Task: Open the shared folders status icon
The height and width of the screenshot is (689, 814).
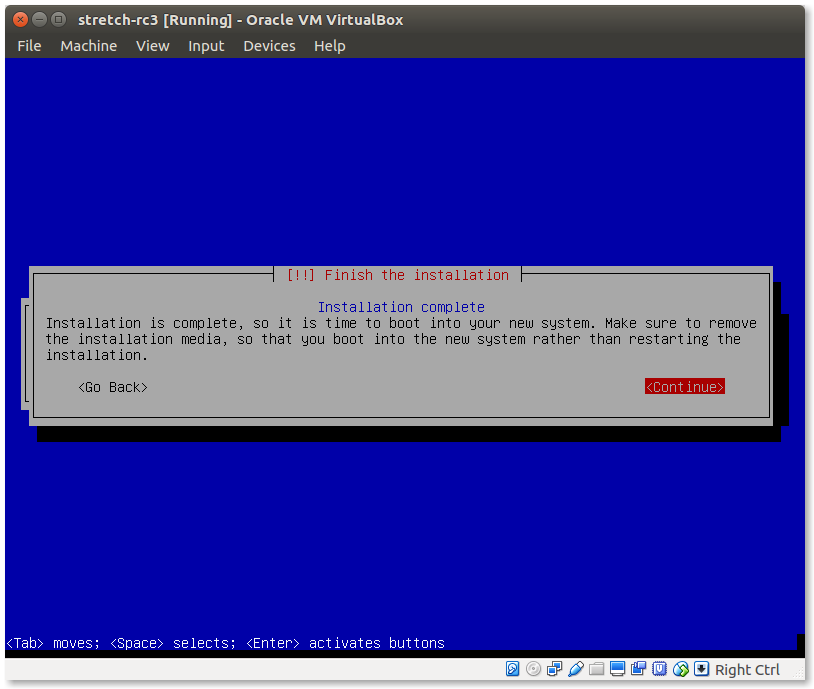Action: (x=596, y=669)
